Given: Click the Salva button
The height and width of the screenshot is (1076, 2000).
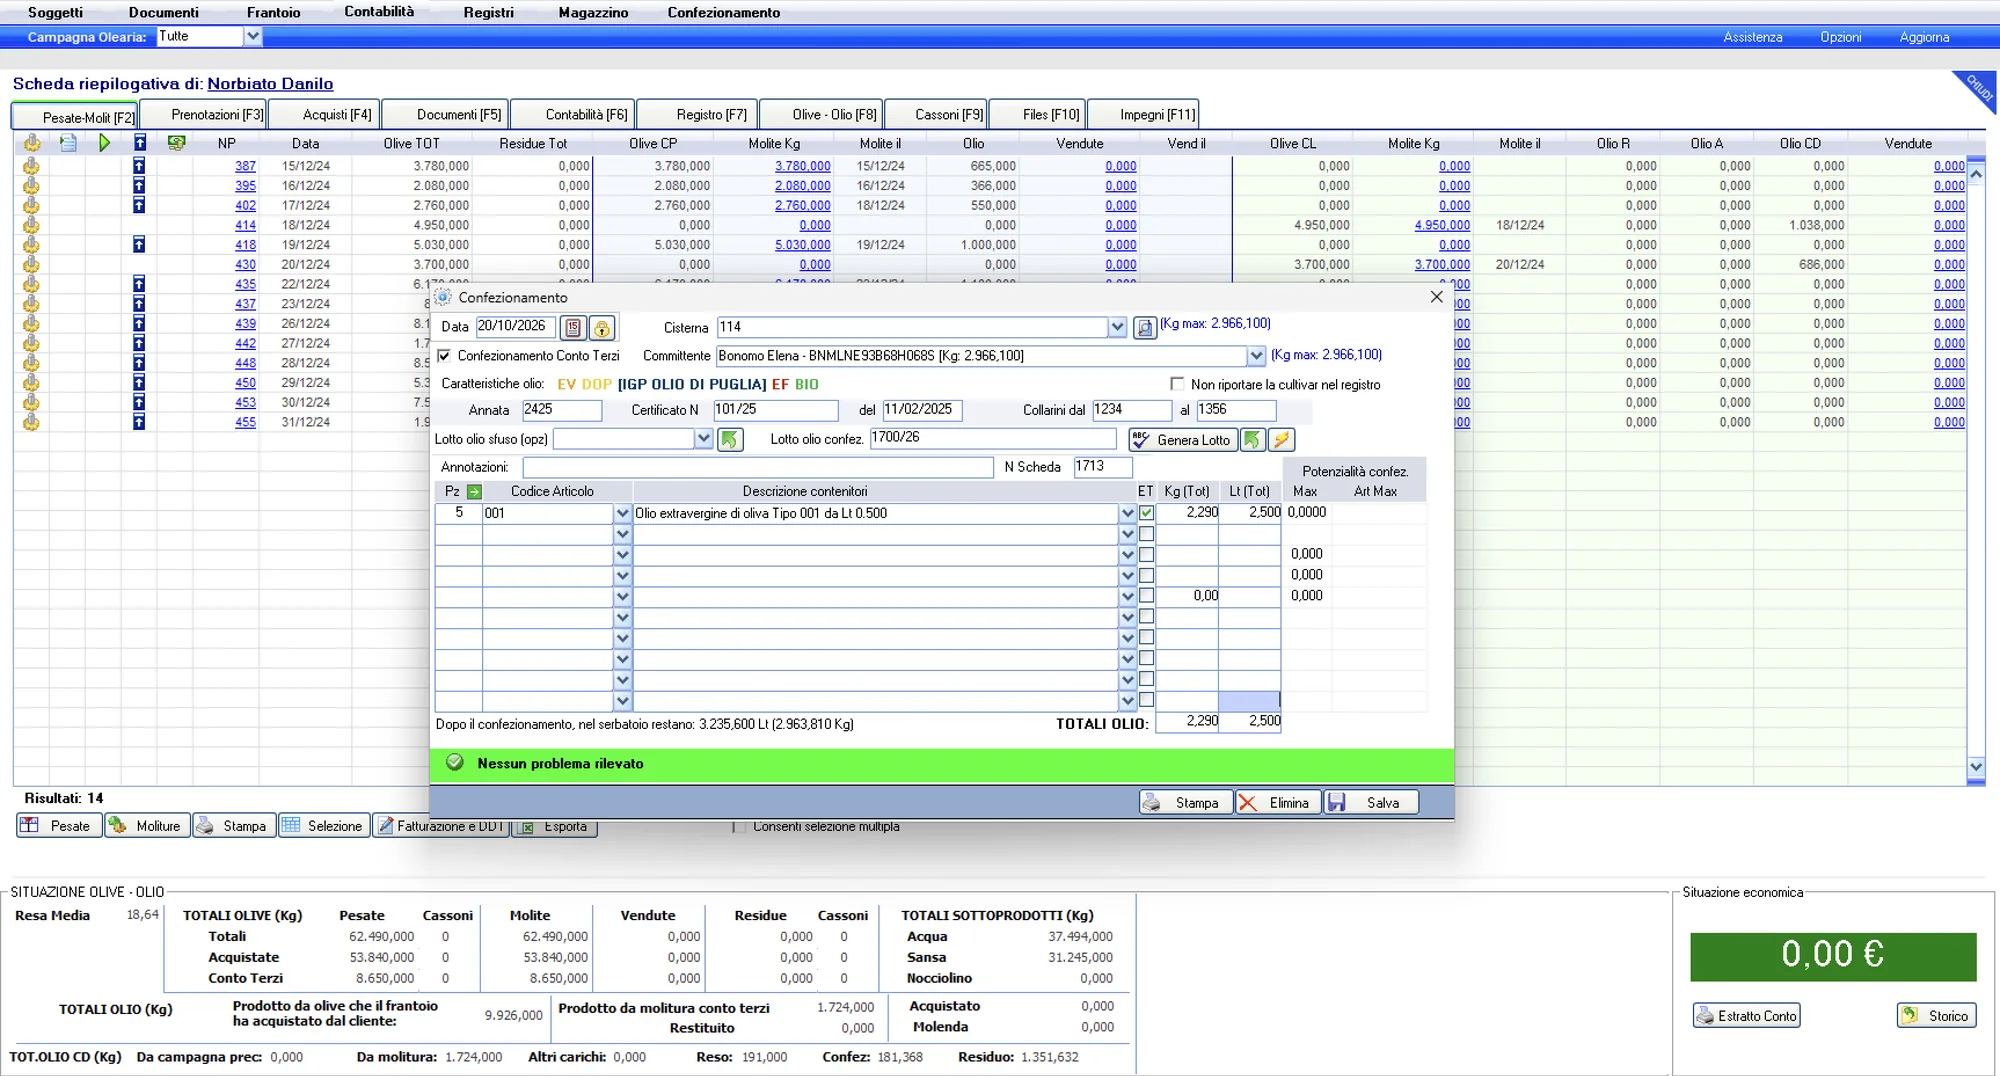Looking at the screenshot, I should click(x=1371, y=802).
